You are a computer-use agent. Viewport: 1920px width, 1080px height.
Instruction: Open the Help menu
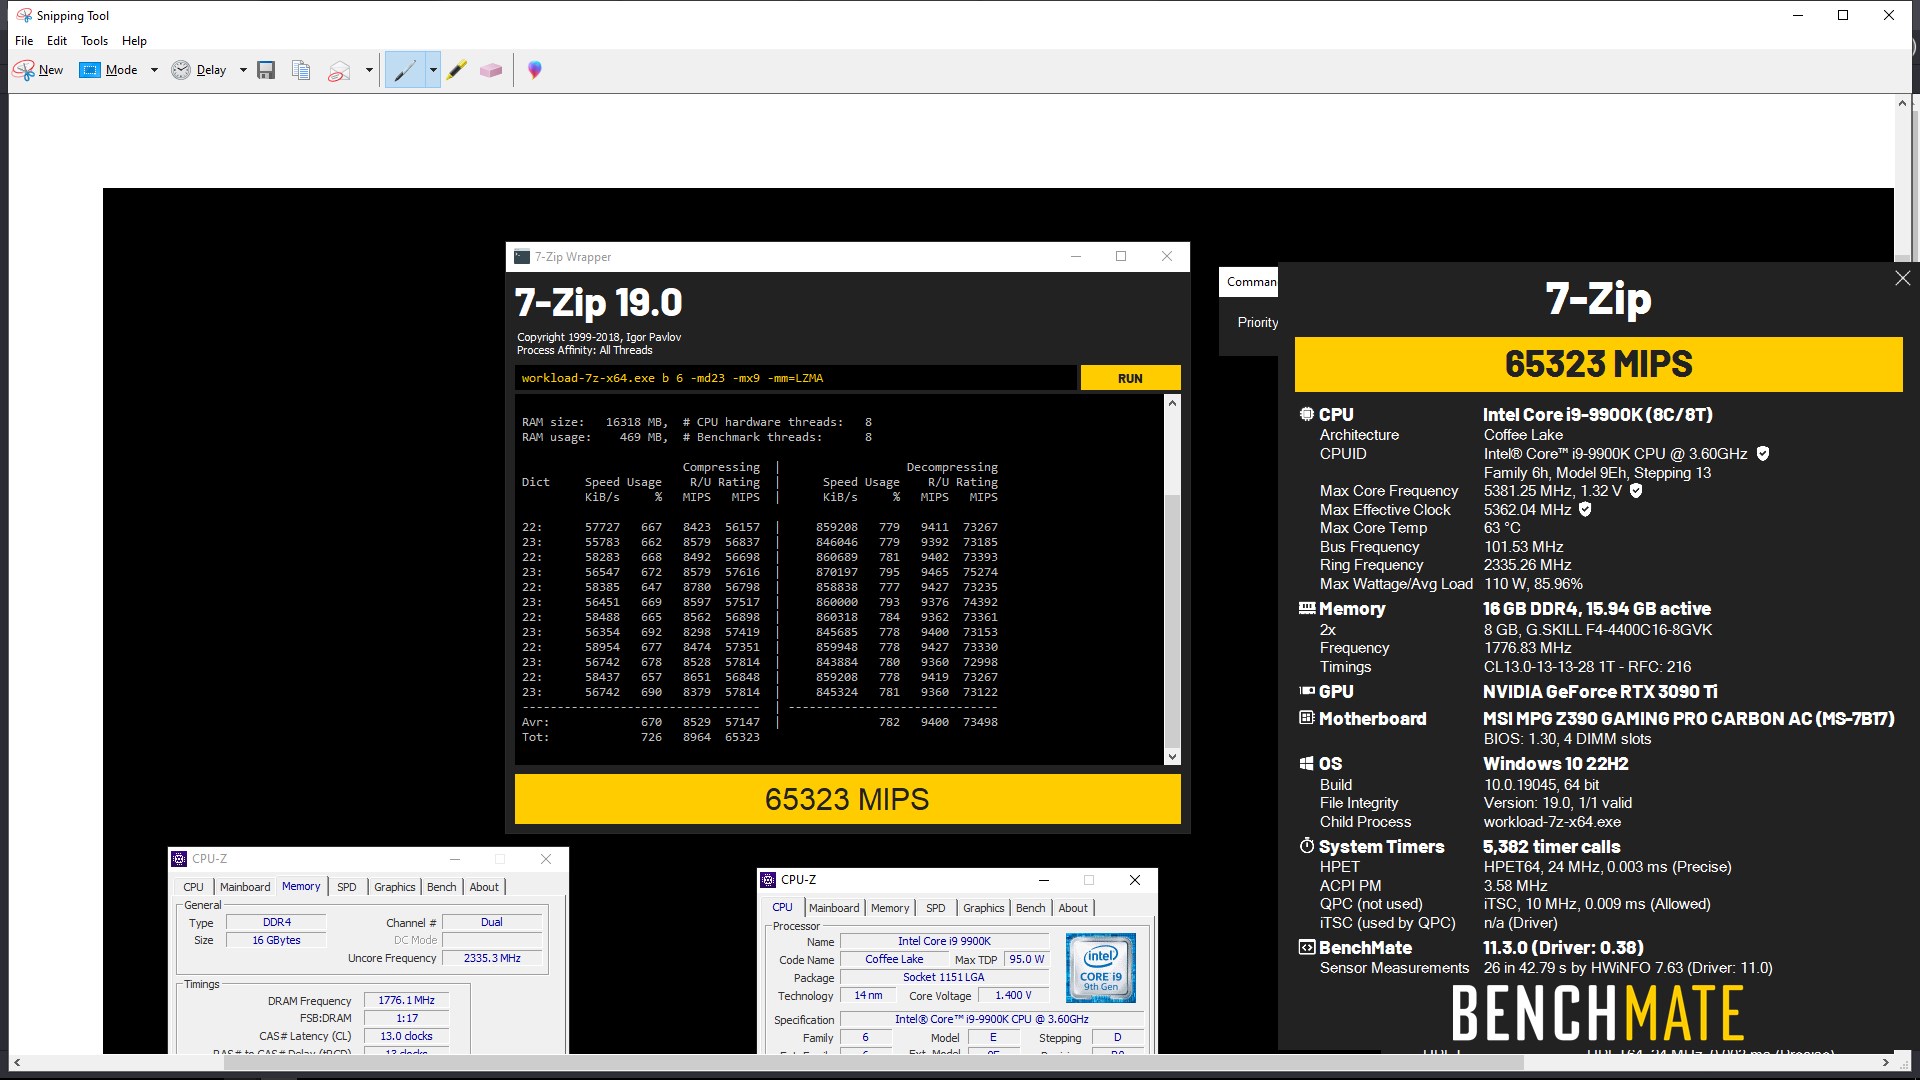(x=134, y=41)
